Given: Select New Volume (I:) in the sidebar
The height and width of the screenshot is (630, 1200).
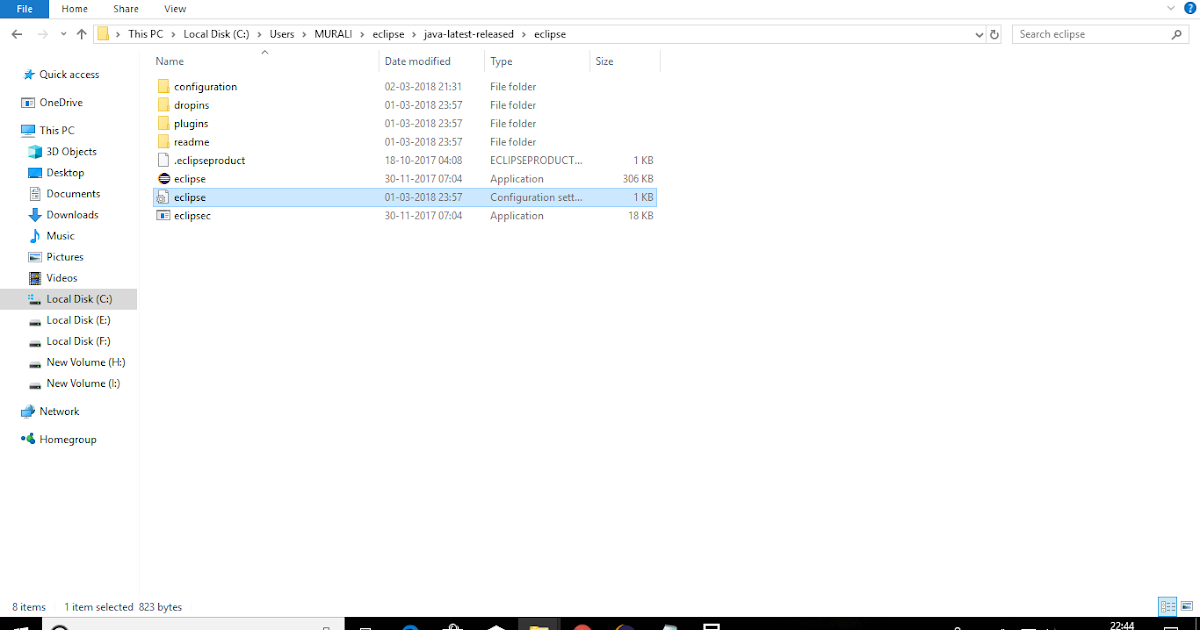Looking at the screenshot, I should [83, 383].
